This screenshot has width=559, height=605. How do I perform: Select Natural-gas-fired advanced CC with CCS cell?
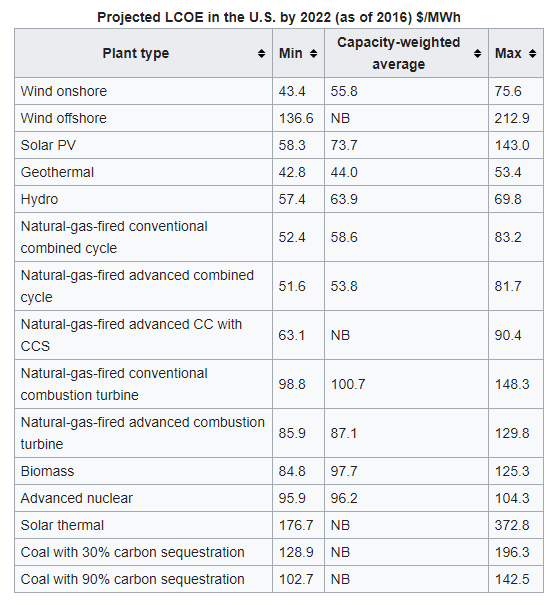pos(144,335)
